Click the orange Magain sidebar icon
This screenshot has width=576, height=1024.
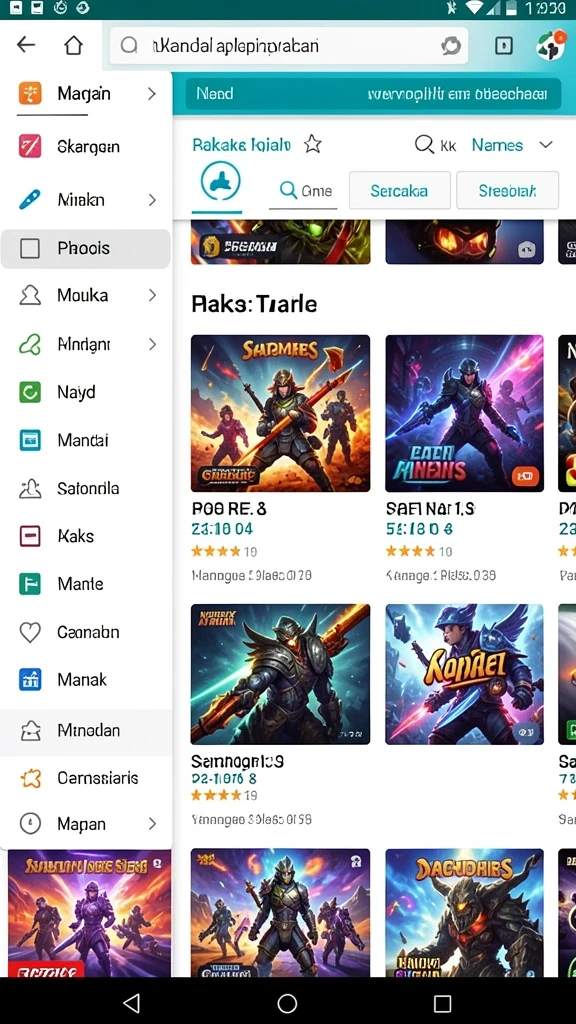(30, 93)
